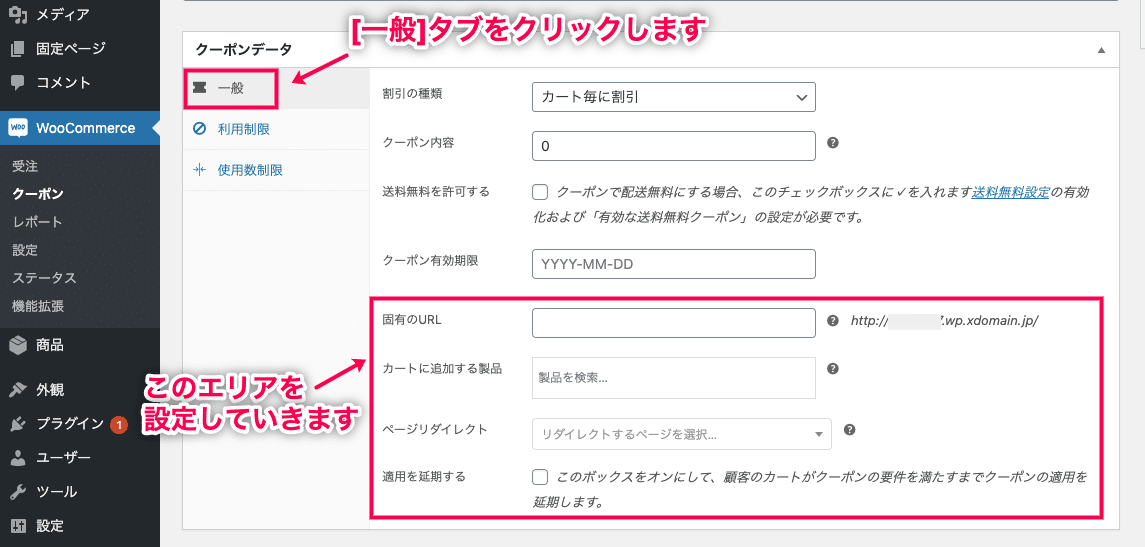The image size is (1145, 547).
Task: Click the wp.xdomain.jp URL text
Action: [x=944, y=321]
